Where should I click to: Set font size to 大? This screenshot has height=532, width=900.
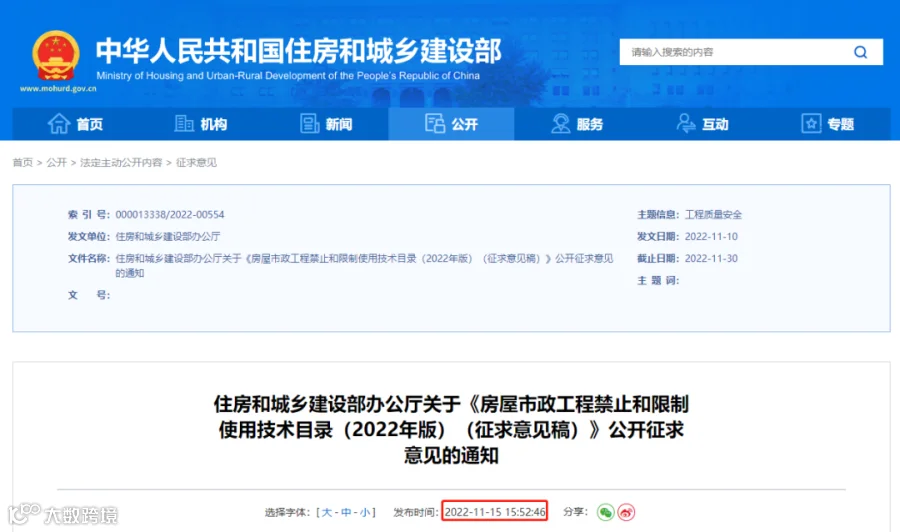tap(327, 512)
